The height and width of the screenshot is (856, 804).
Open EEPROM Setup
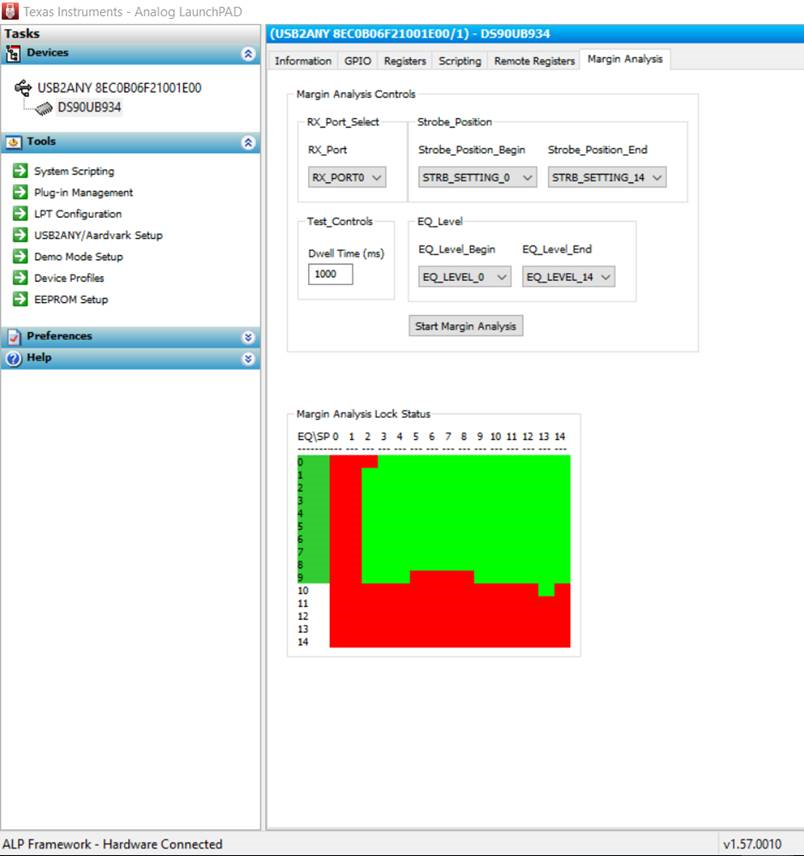point(71,299)
